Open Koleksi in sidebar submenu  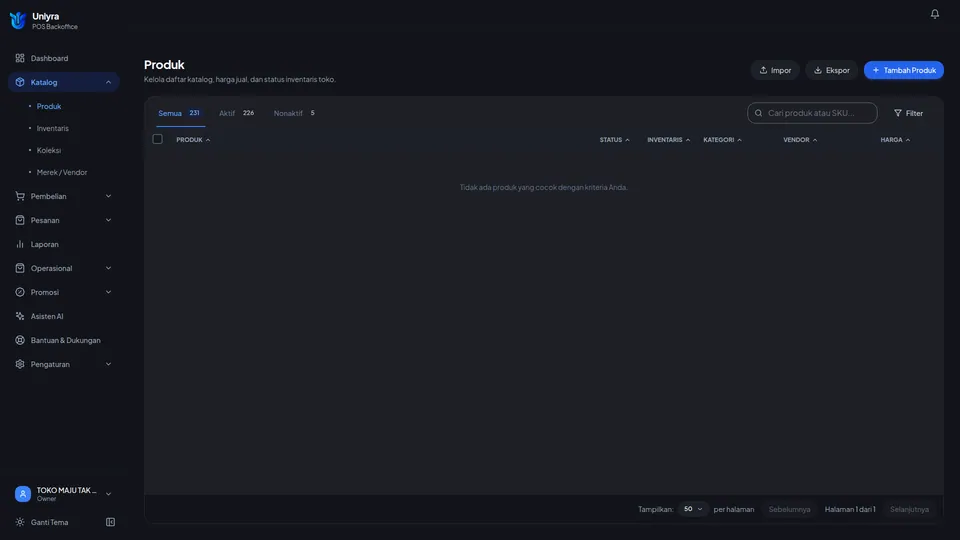coord(49,150)
